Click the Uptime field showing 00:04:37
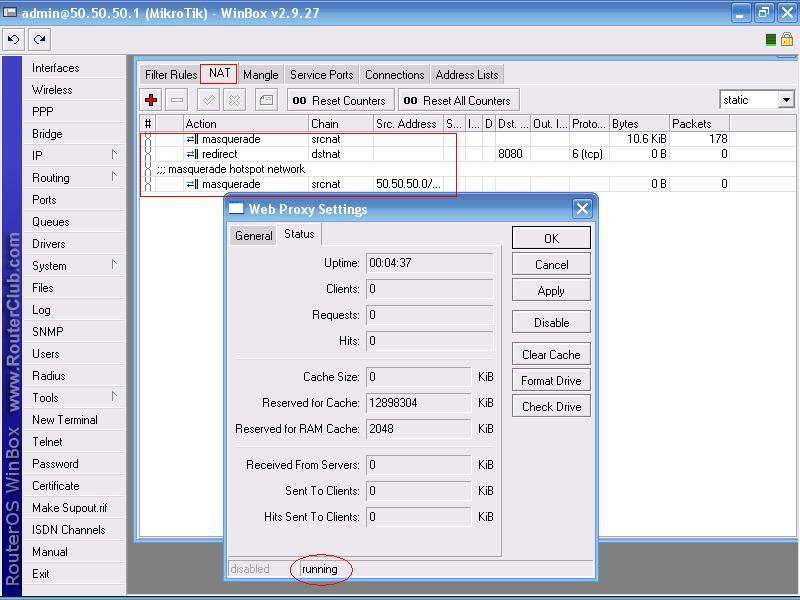Image resolution: width=800 pixels, height=600 pixels. pos(430,263)
